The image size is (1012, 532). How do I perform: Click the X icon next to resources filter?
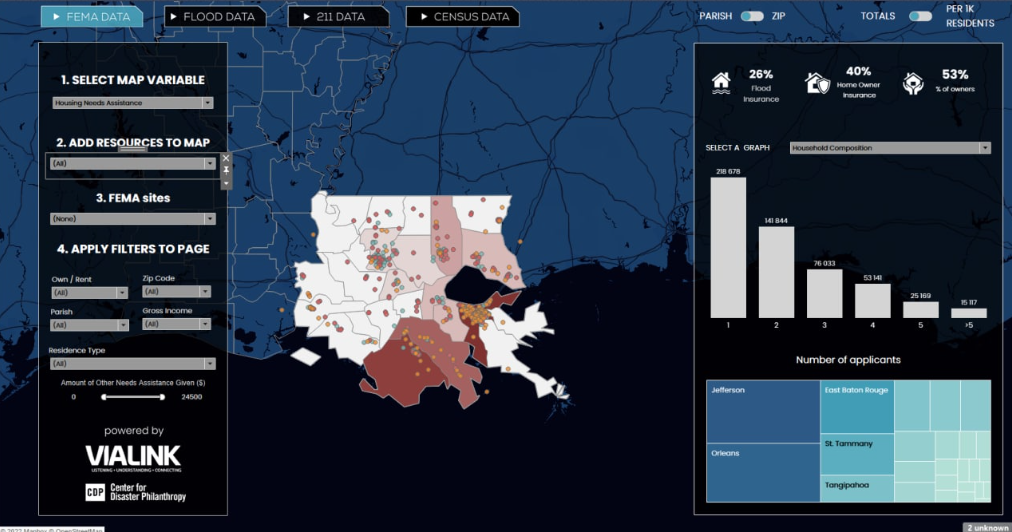click(x=226, y=158)
